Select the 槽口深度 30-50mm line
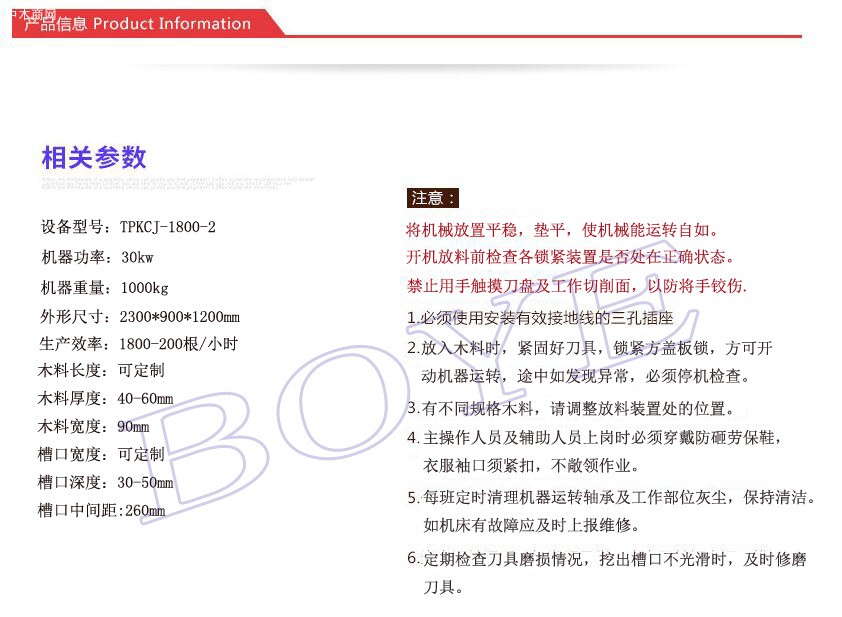Image resolution: width=842 pixels, height=617 pixels. click(106, 482)
